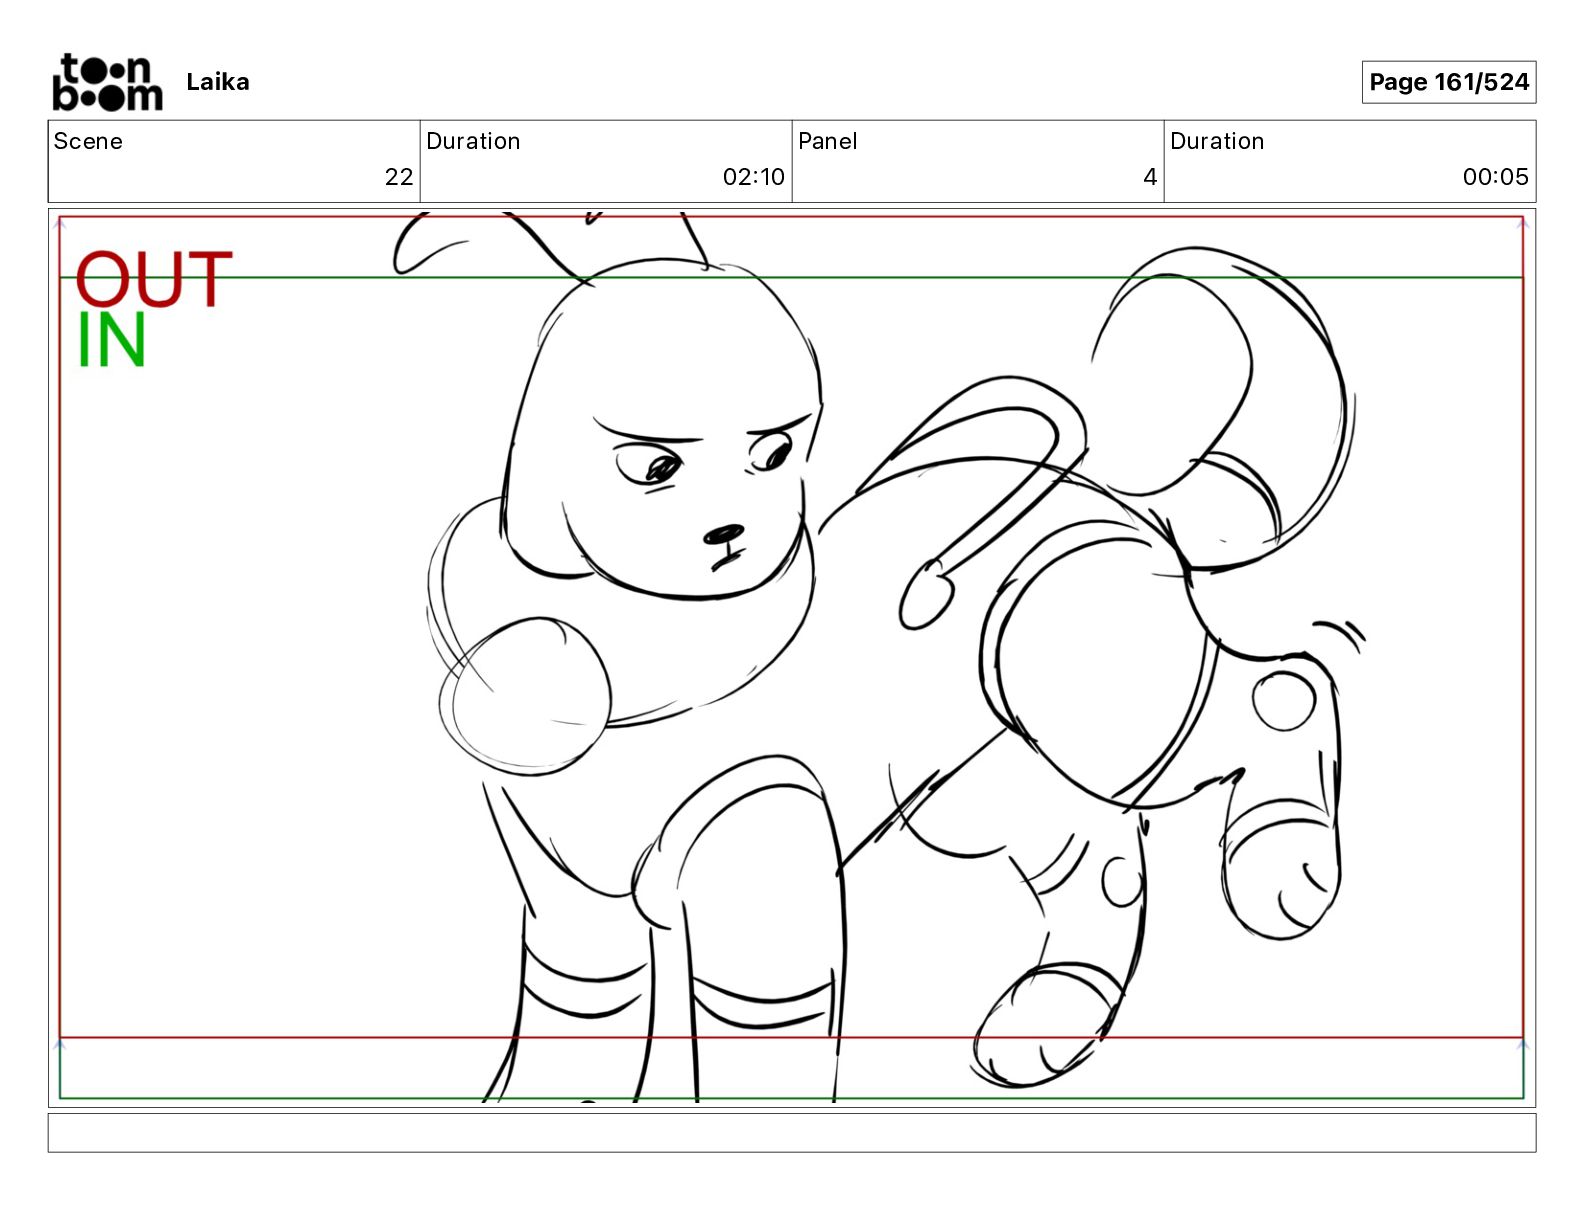
Task: Click the dog storyboard sketch thumbnail
Action: click(792, 658)
